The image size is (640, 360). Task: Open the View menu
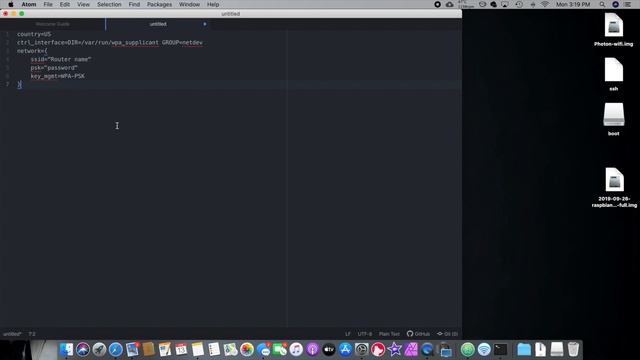point(83,4)
